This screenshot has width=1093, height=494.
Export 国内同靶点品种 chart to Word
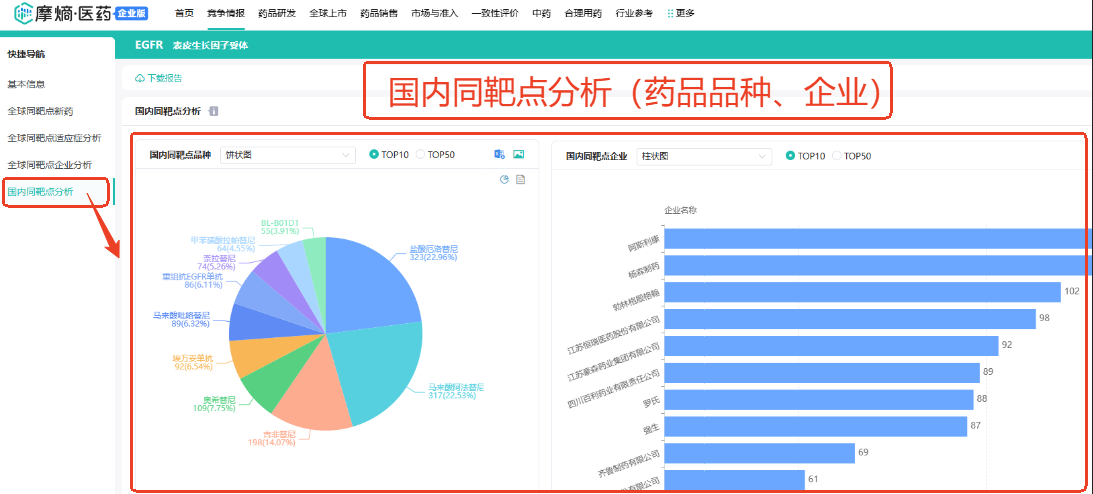click(x=500, y=155)
